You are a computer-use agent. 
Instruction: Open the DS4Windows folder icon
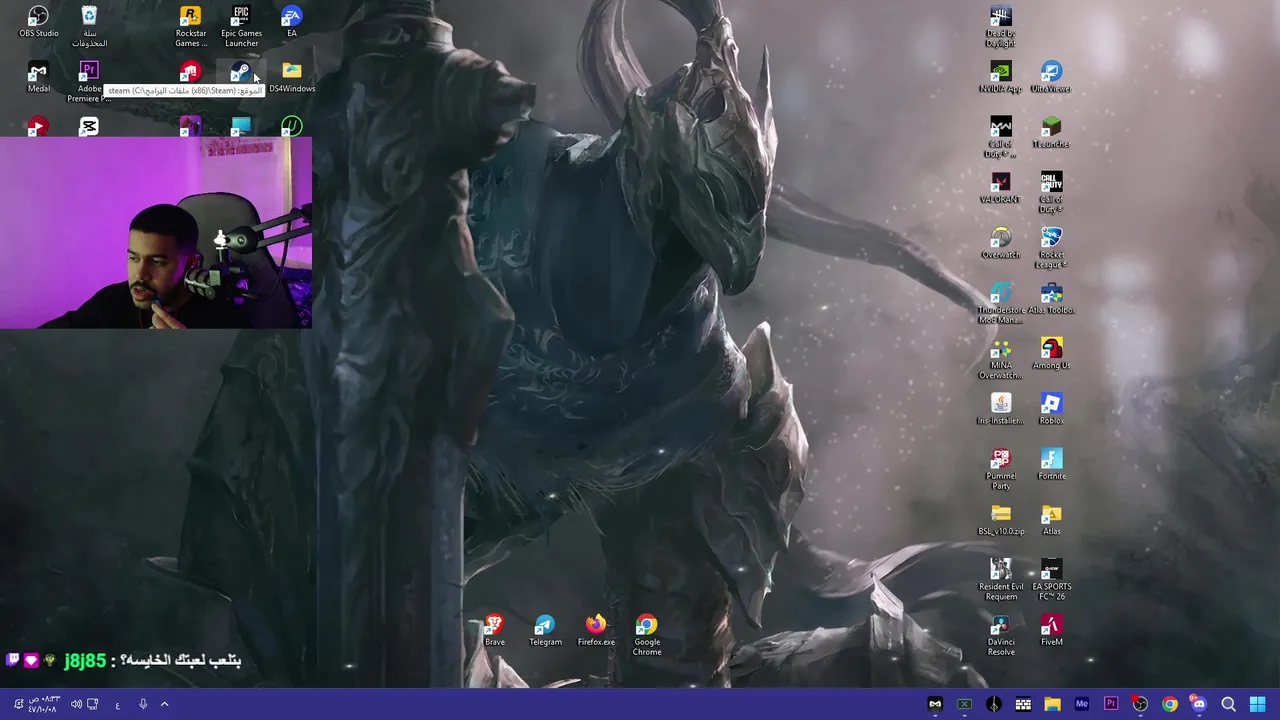[x=292, y=77]
